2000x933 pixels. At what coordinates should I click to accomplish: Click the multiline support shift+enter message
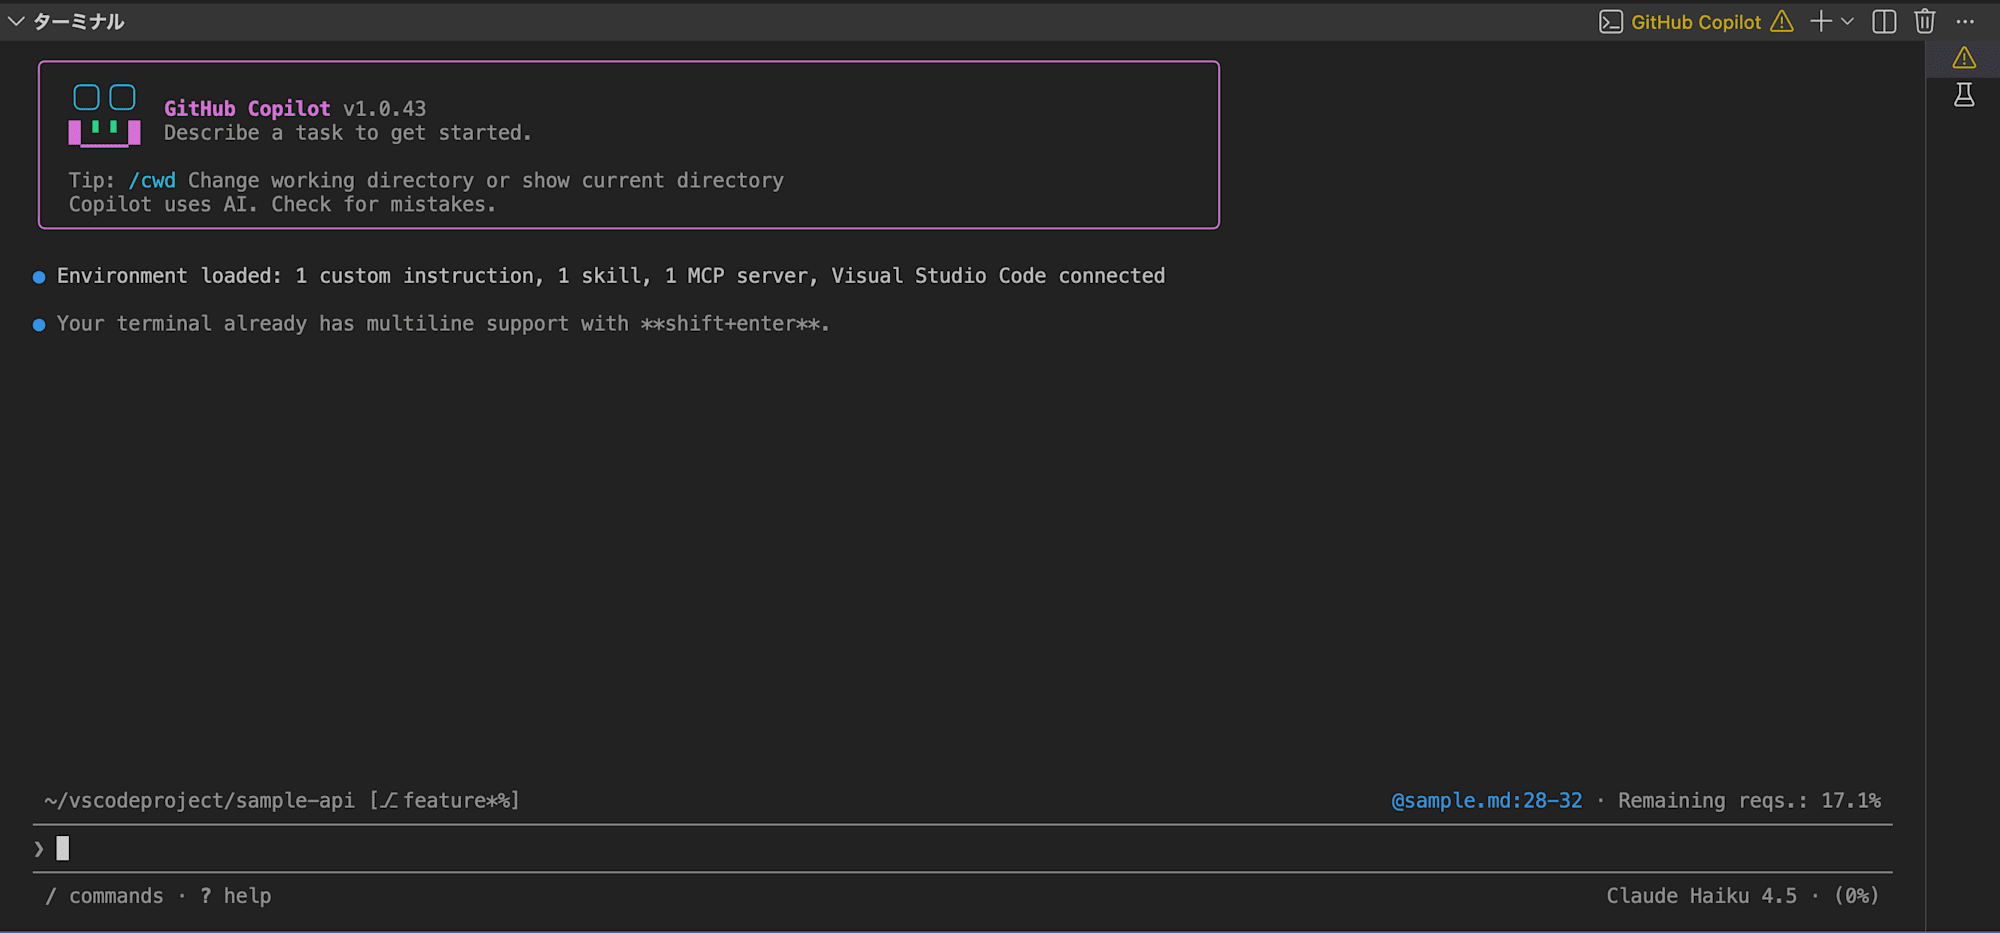pos(443,324)
